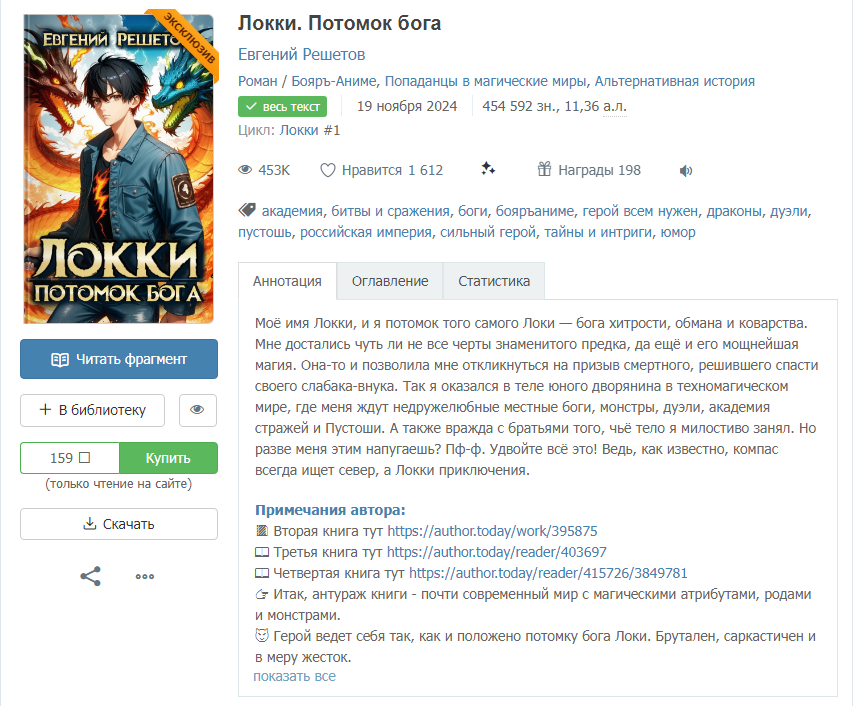Click the speaker audio icon
This screenshot has width=853, height=706.
coord(686,170)
